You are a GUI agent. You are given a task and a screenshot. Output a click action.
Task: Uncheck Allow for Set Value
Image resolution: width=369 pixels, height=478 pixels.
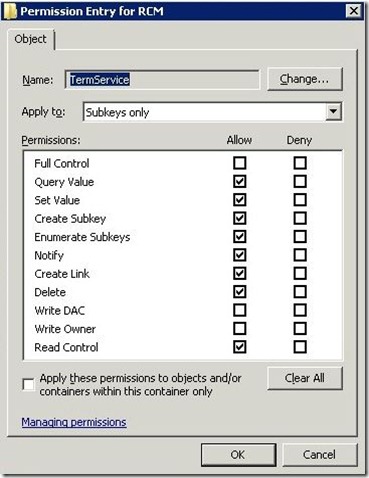click(x=240, y=200)
